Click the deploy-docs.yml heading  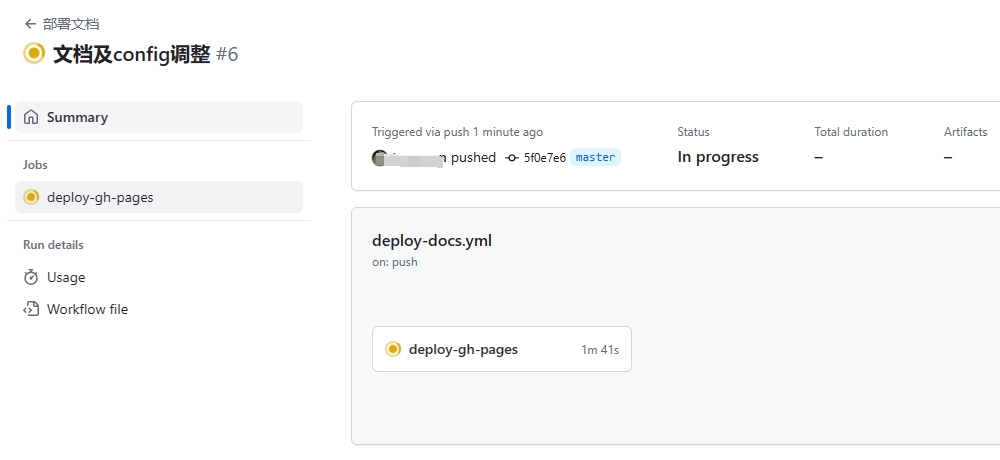point(432,241)
